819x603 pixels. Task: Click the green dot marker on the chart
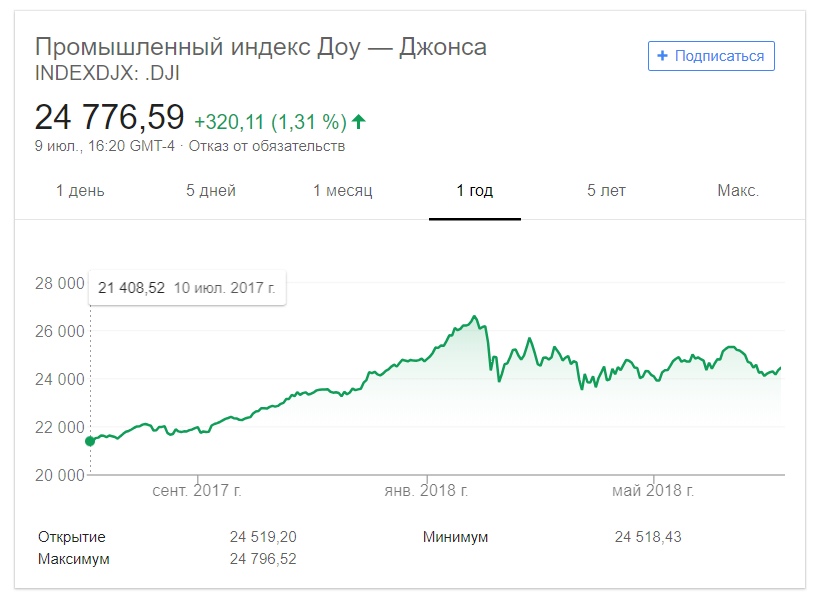pyautogui.click(x=90, y=441)
